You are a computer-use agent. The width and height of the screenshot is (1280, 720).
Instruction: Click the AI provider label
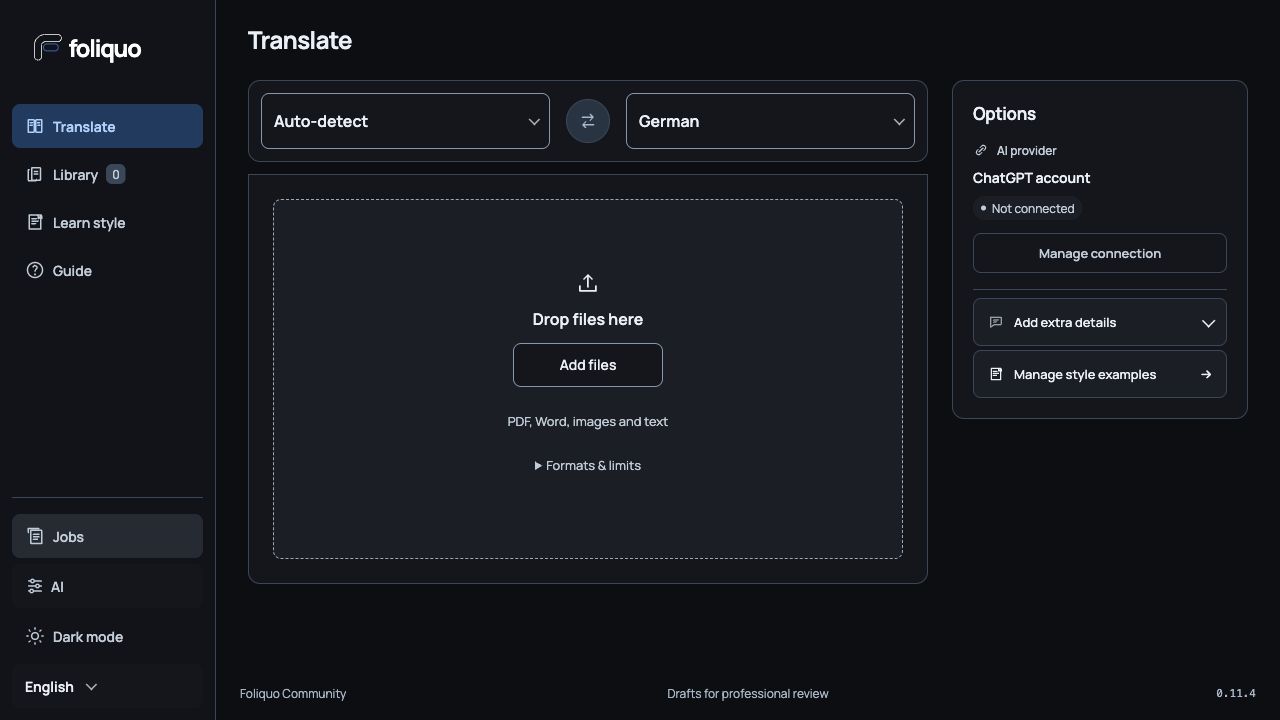[1026, 150]
